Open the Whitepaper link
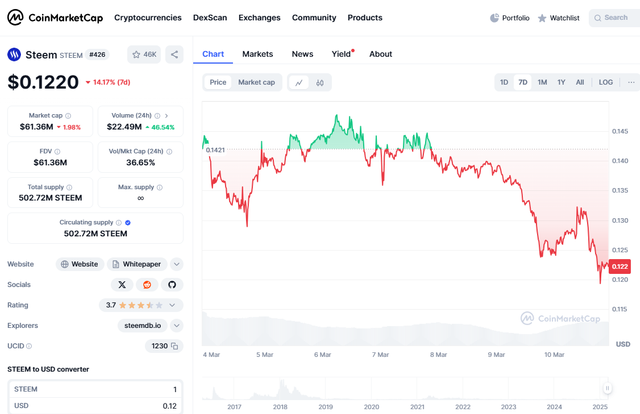The image size is (640, 414). (137, 264)
